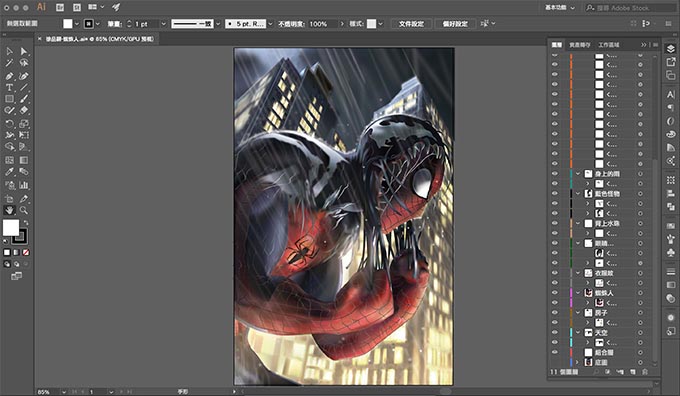
Task: Open the Character panel icon in dock
Action: [670, 94]
